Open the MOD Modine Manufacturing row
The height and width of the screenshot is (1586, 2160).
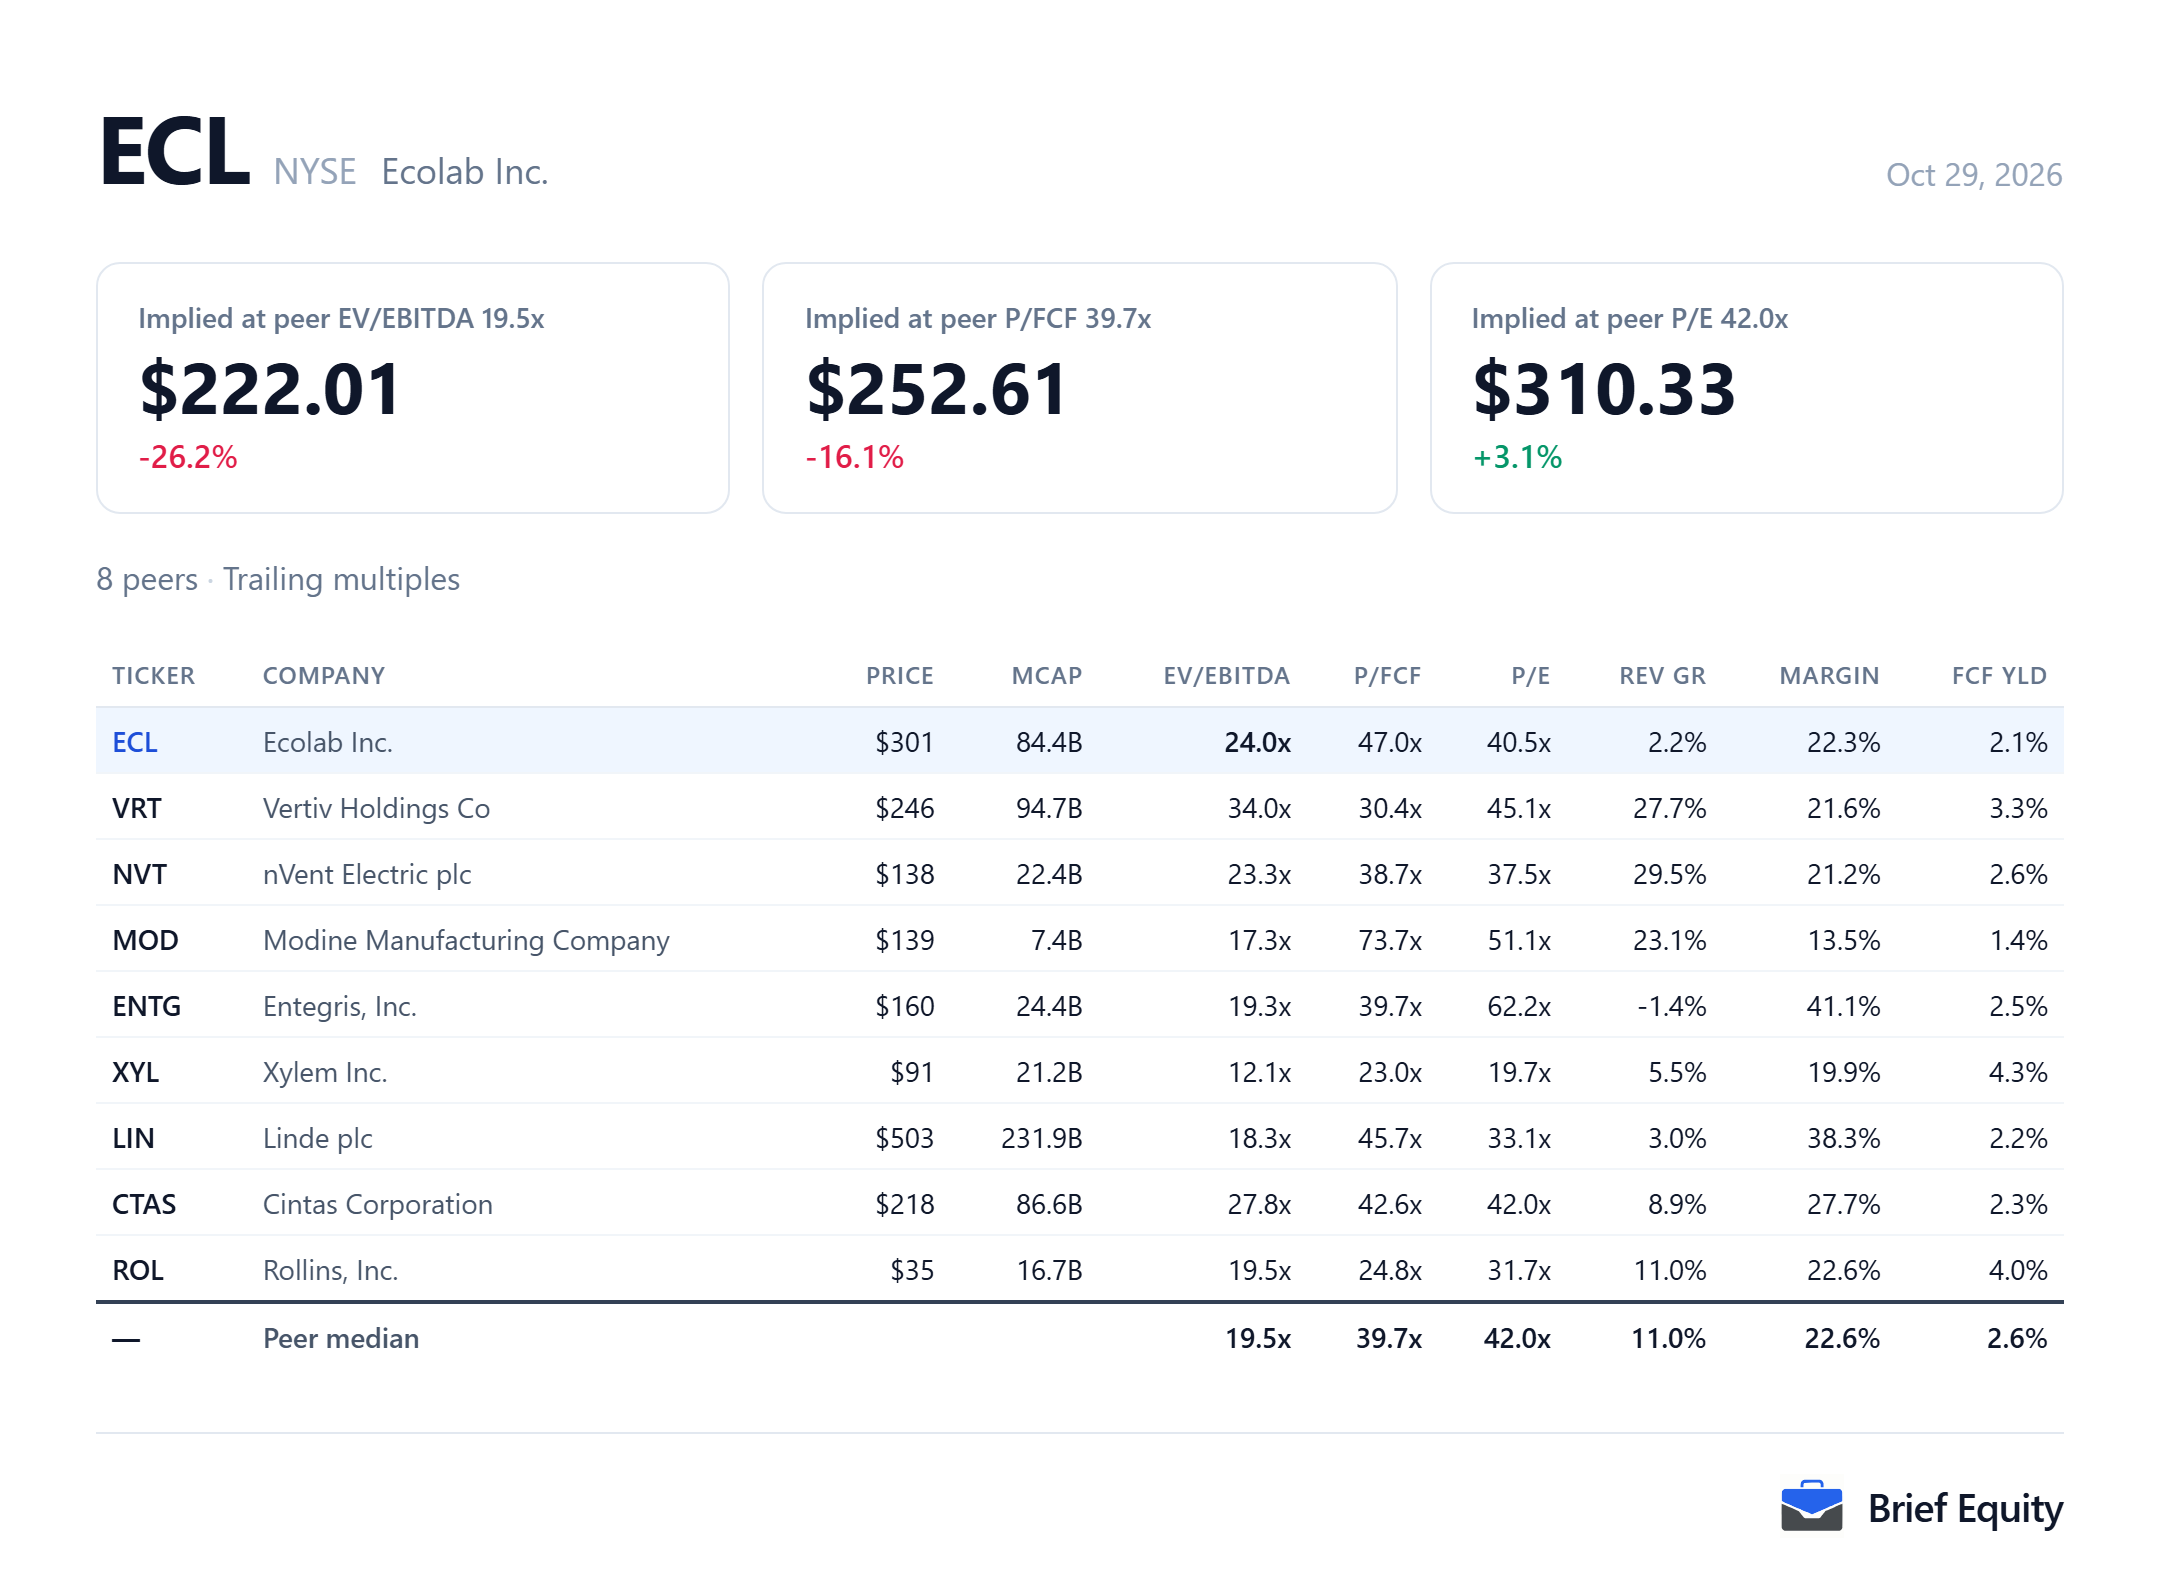(x=1080, y=939)
